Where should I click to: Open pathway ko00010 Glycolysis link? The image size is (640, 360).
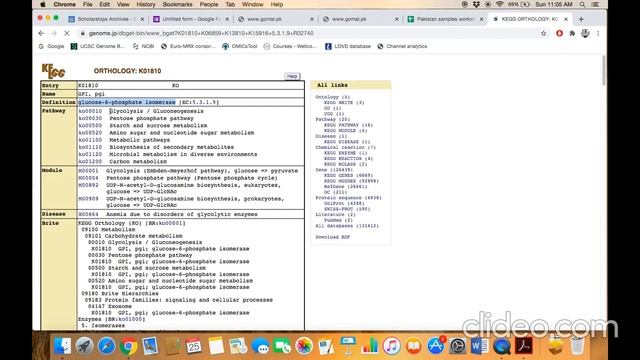pyautogui.click(x=90, y=111)
